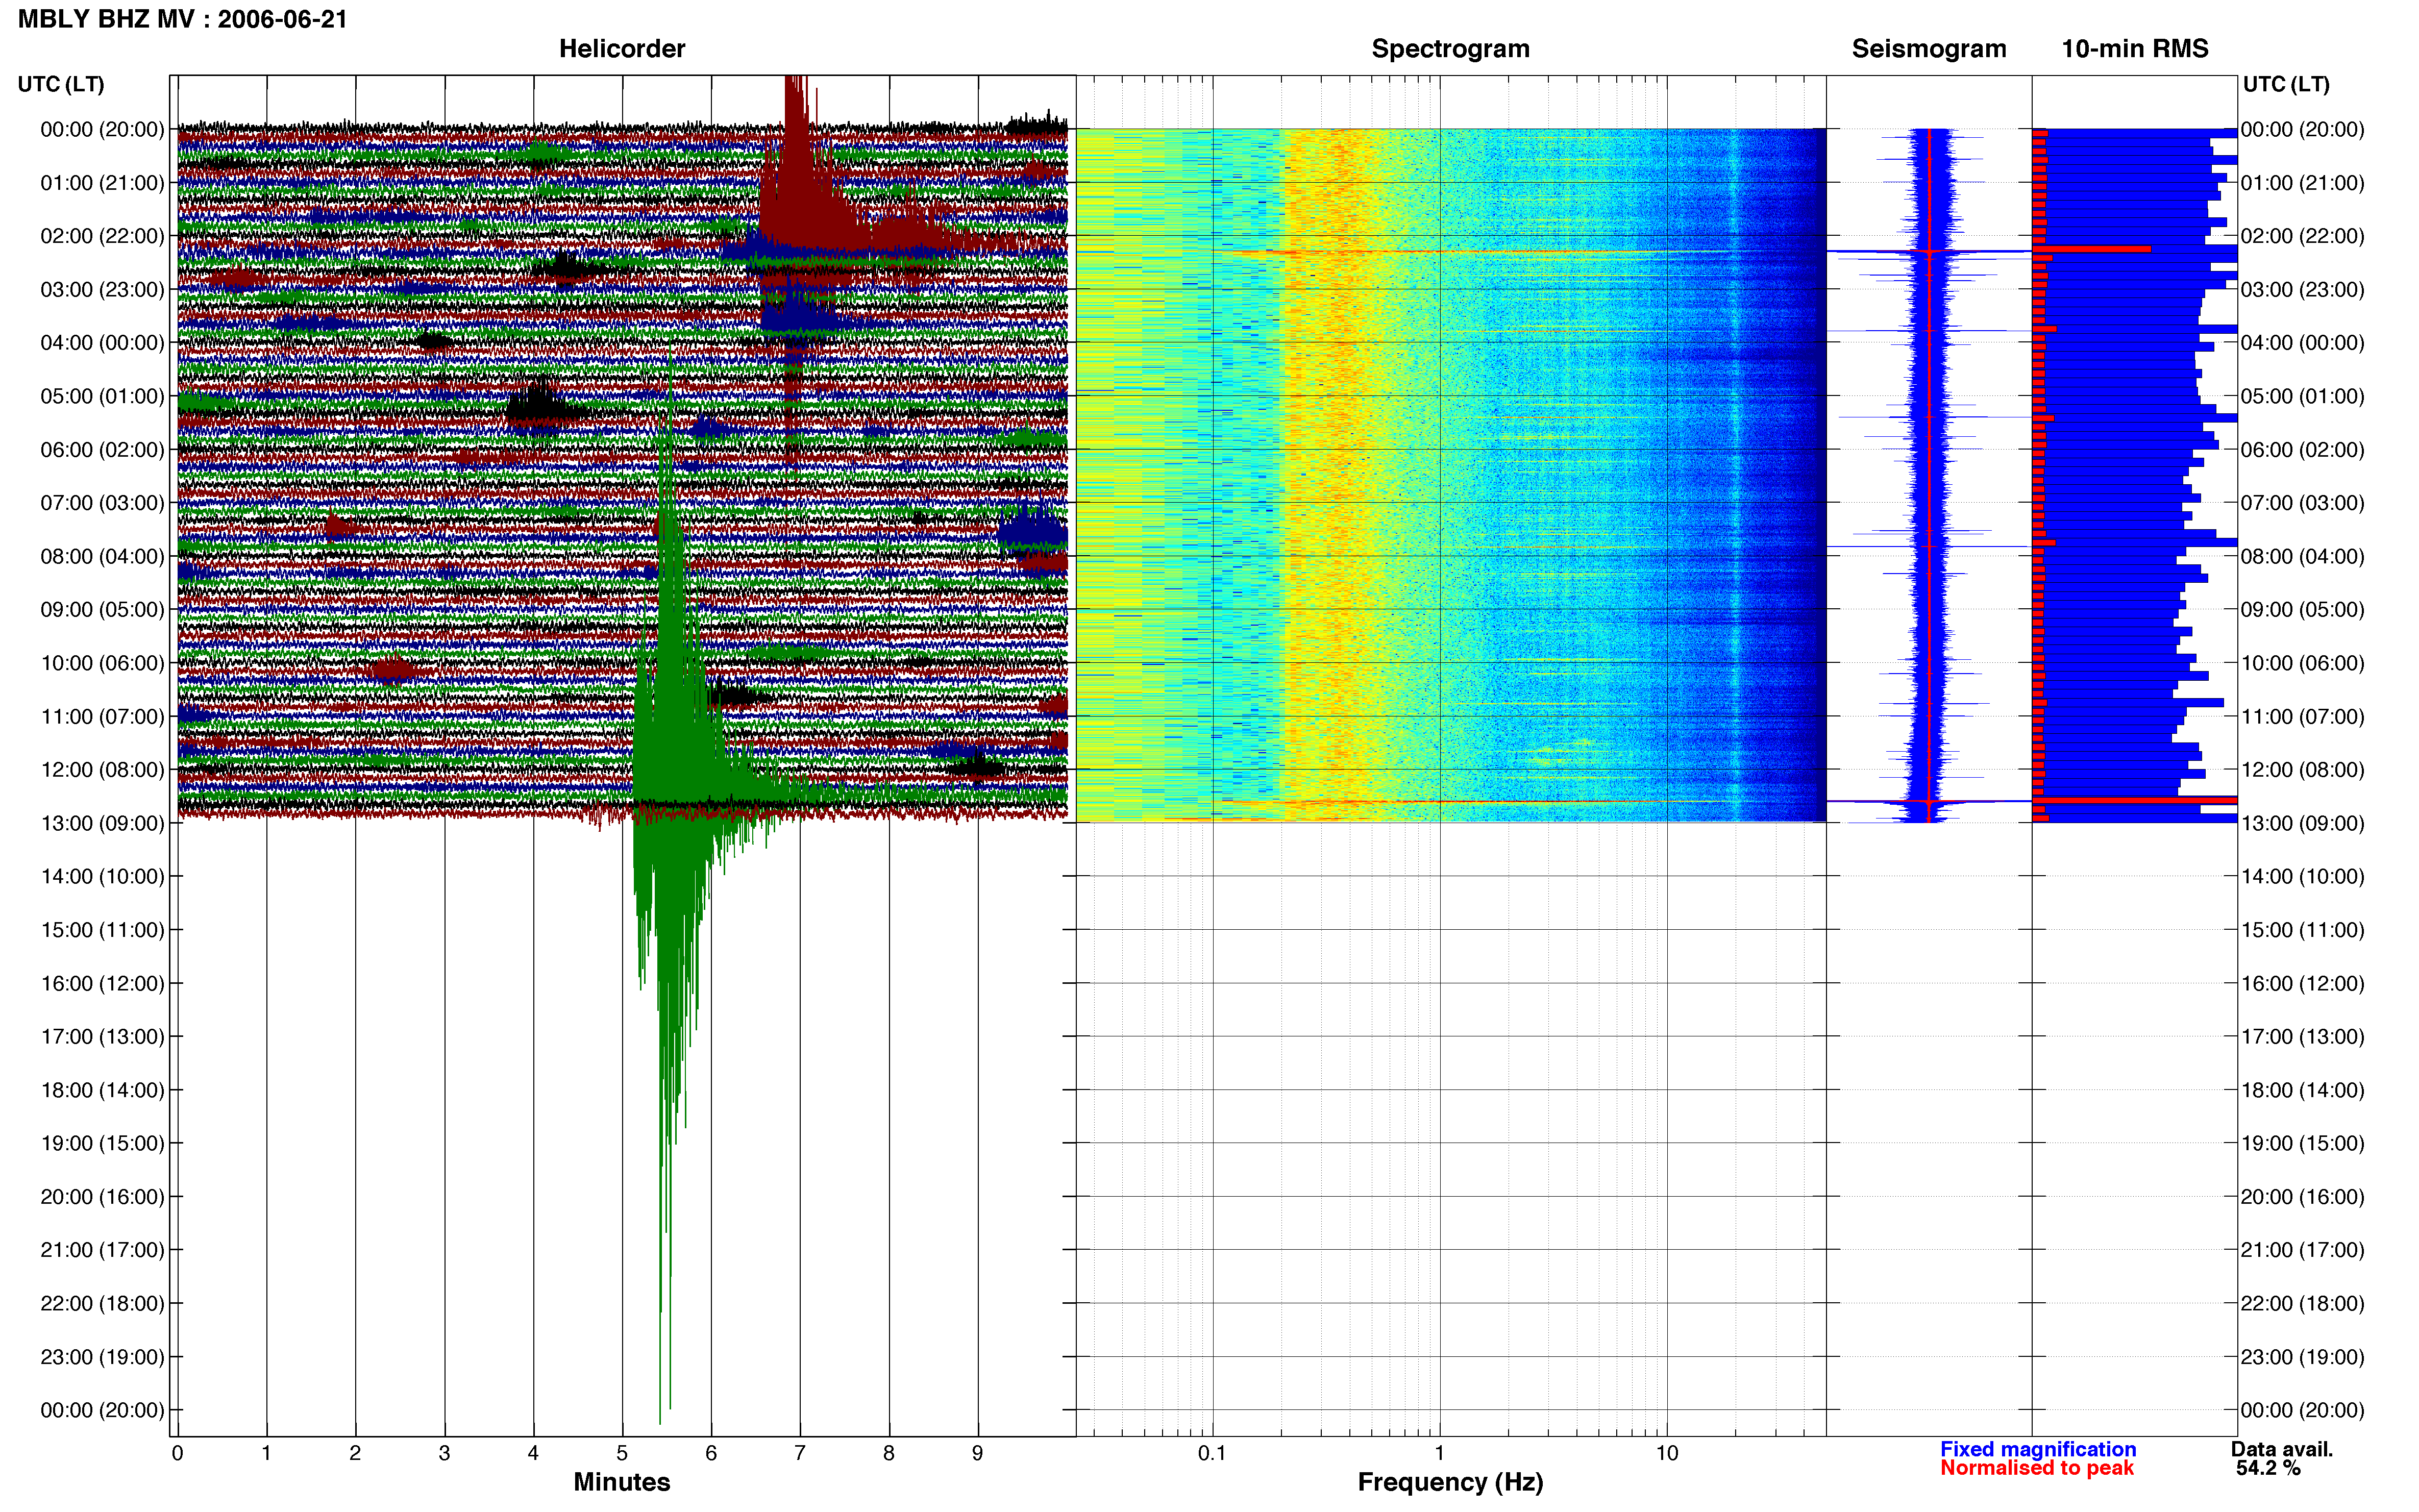Click the '5' tick on the Minutes axis
The image size is (2419, 1512).
pyautogui.click(x=622, y=1453)
